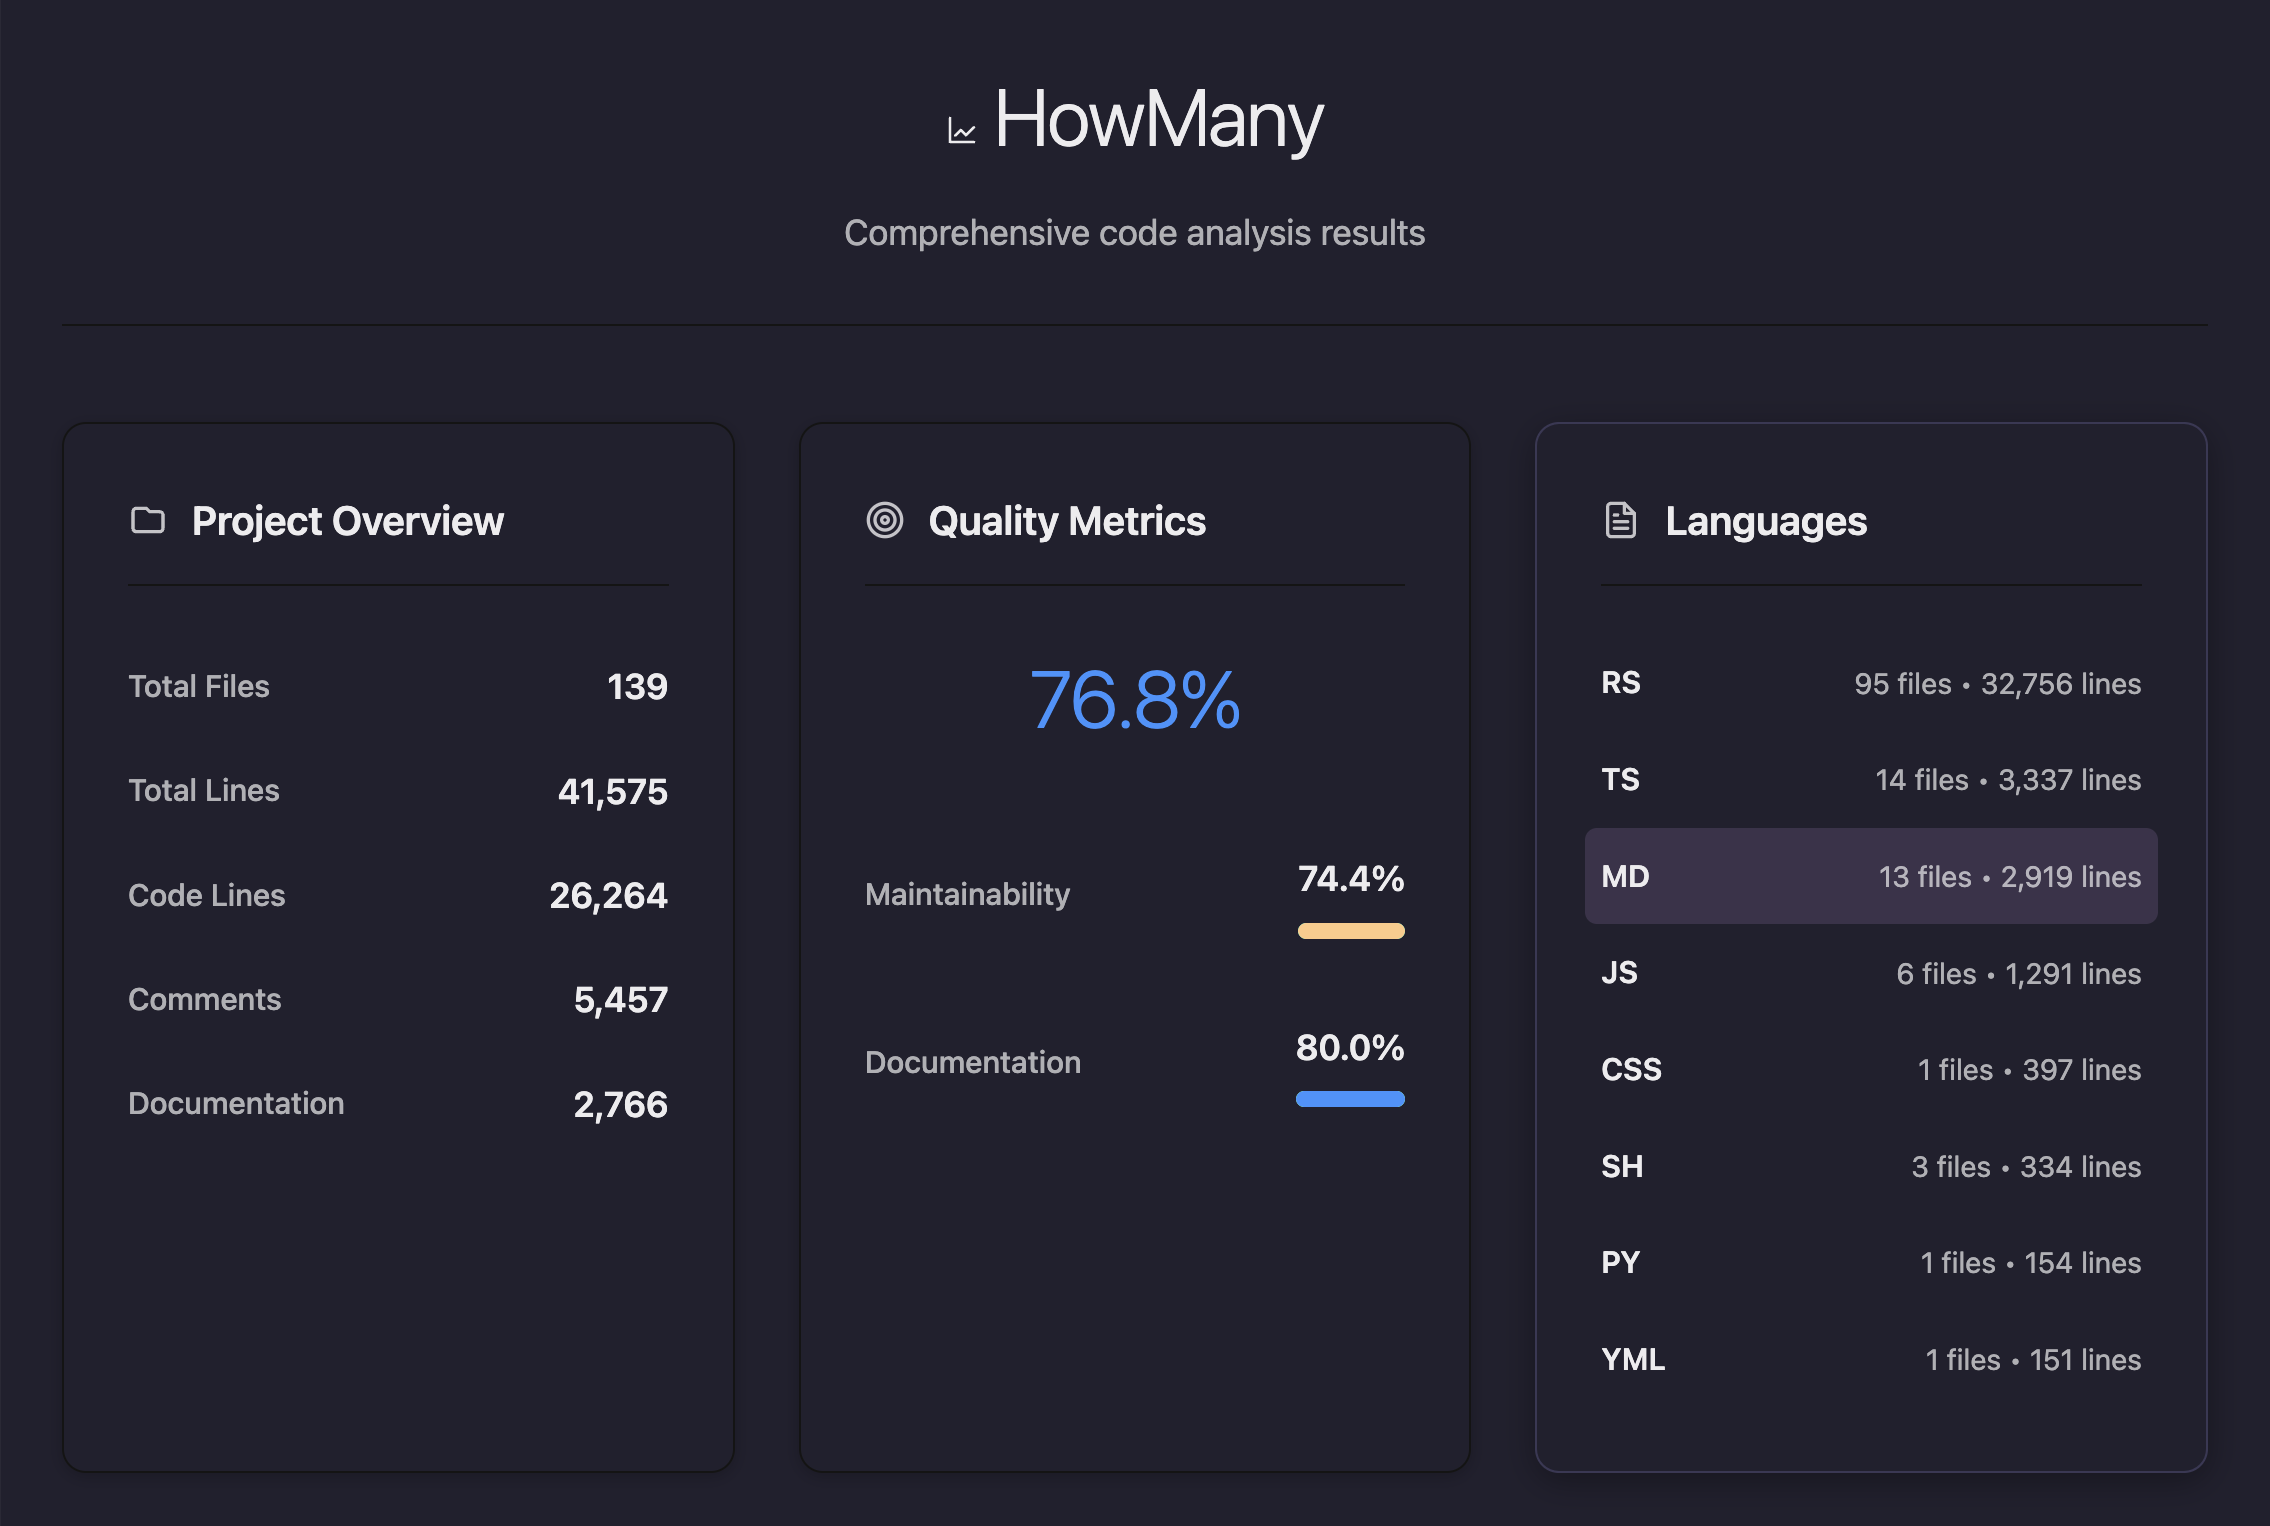Screen dimensions: 2270x1526
Task: Click the Total Lines count 41,575
Action: click(612, 791)
